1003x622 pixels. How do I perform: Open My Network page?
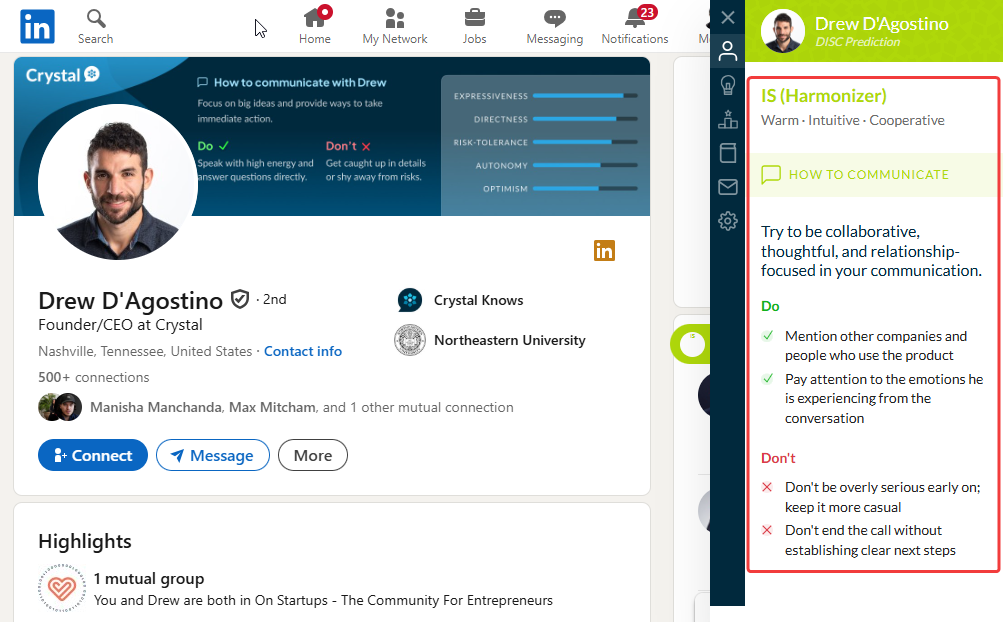click(x=395, y=26)
